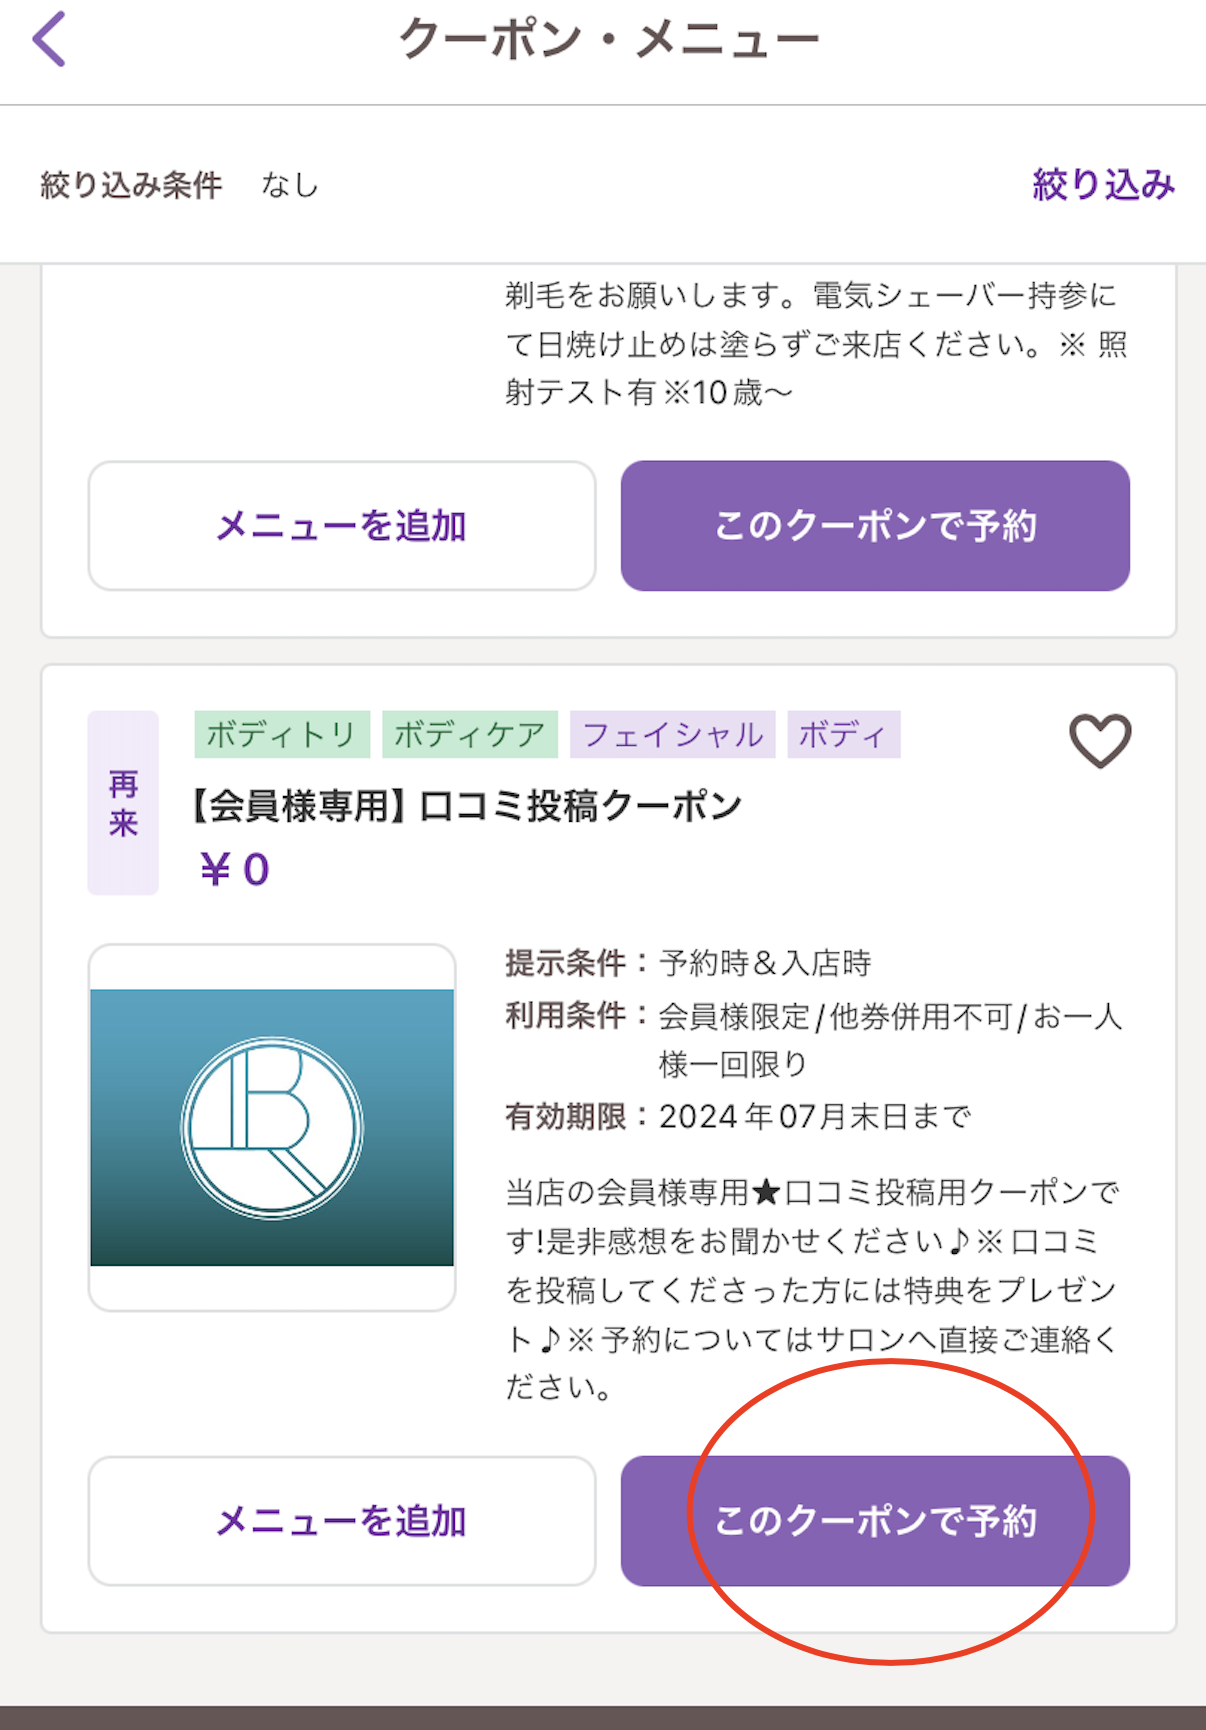Select the フェイシャル category tag
The height and width of the screenshot is (1730, 1206).
672,735
